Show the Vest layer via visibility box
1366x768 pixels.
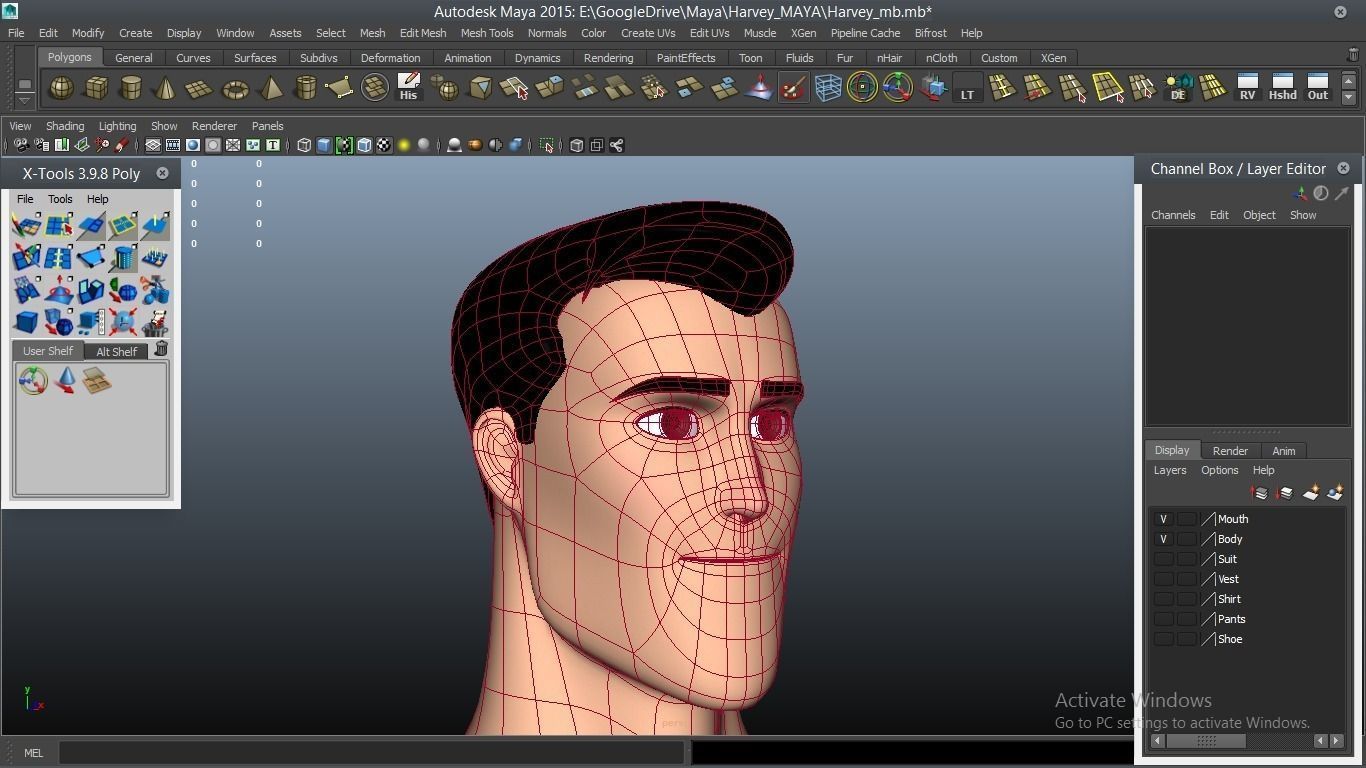(1163, 579)
